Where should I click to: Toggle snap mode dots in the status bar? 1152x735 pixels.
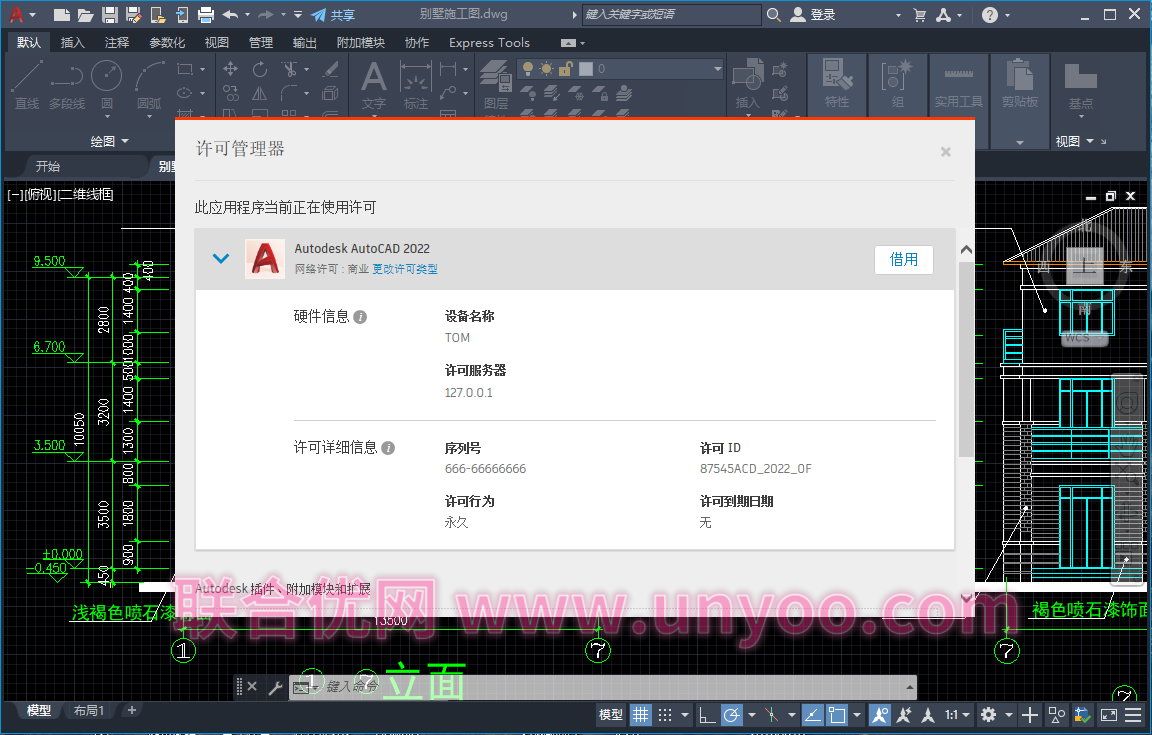665,714
